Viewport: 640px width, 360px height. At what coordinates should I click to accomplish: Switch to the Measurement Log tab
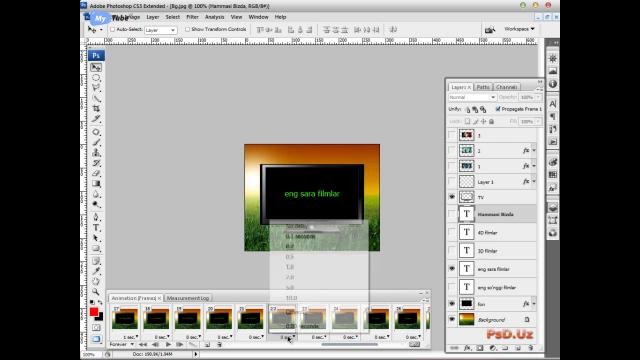(188, 298)
